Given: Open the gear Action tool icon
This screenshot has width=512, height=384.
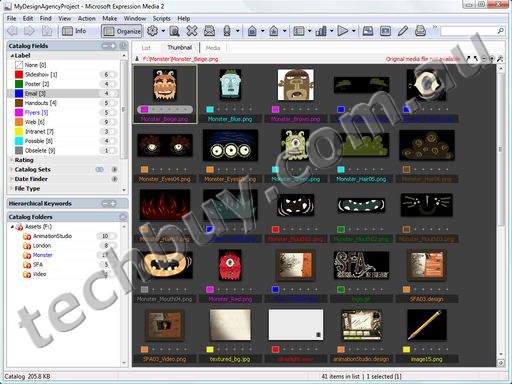Looking at the screenshot, I should 152,31.
